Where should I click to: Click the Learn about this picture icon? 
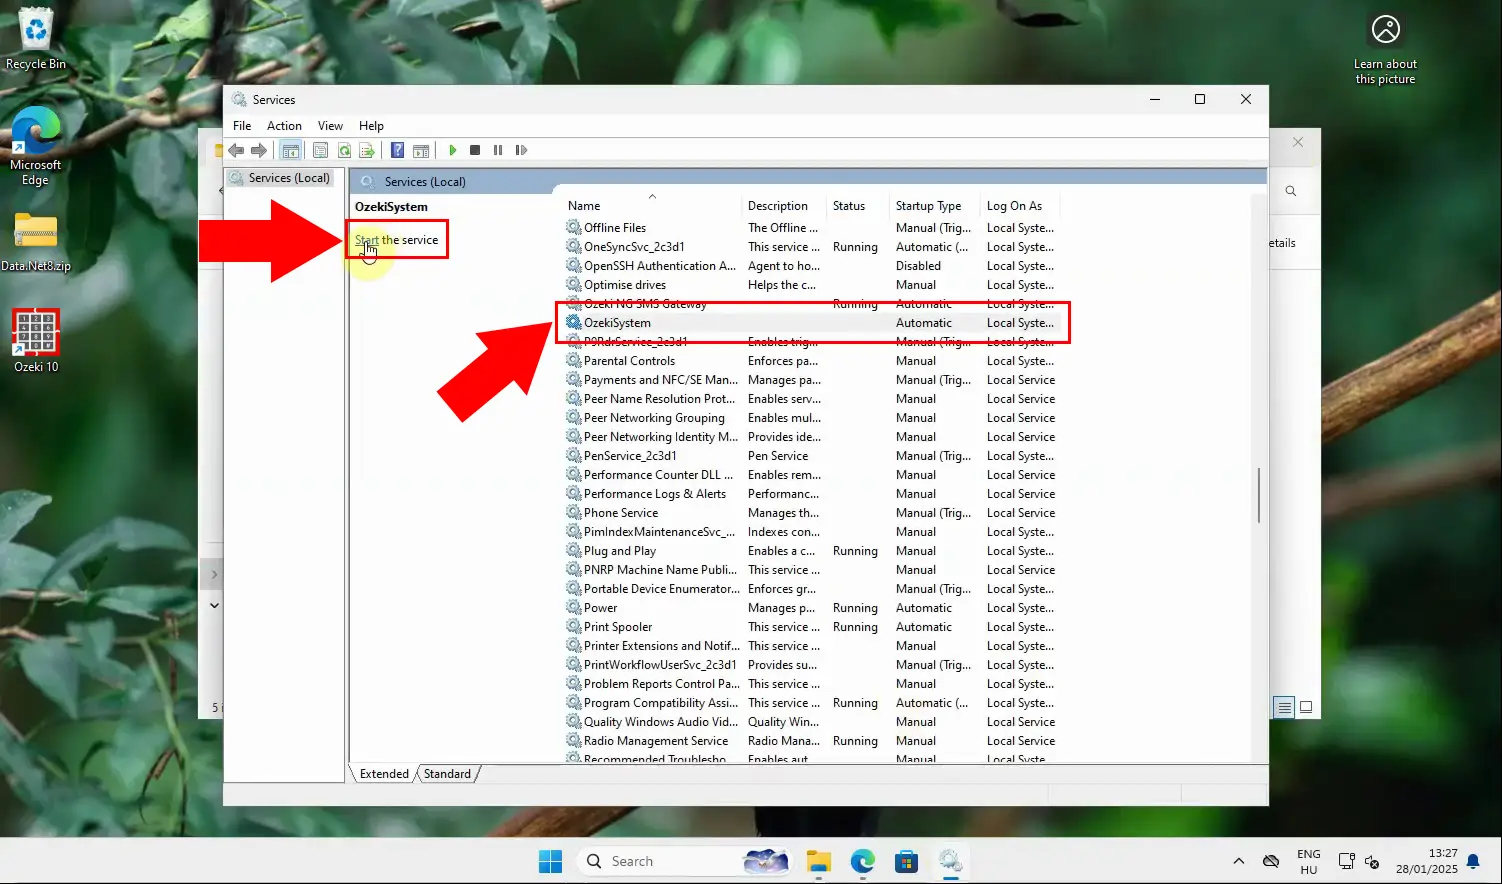(x=1385, y=49)
